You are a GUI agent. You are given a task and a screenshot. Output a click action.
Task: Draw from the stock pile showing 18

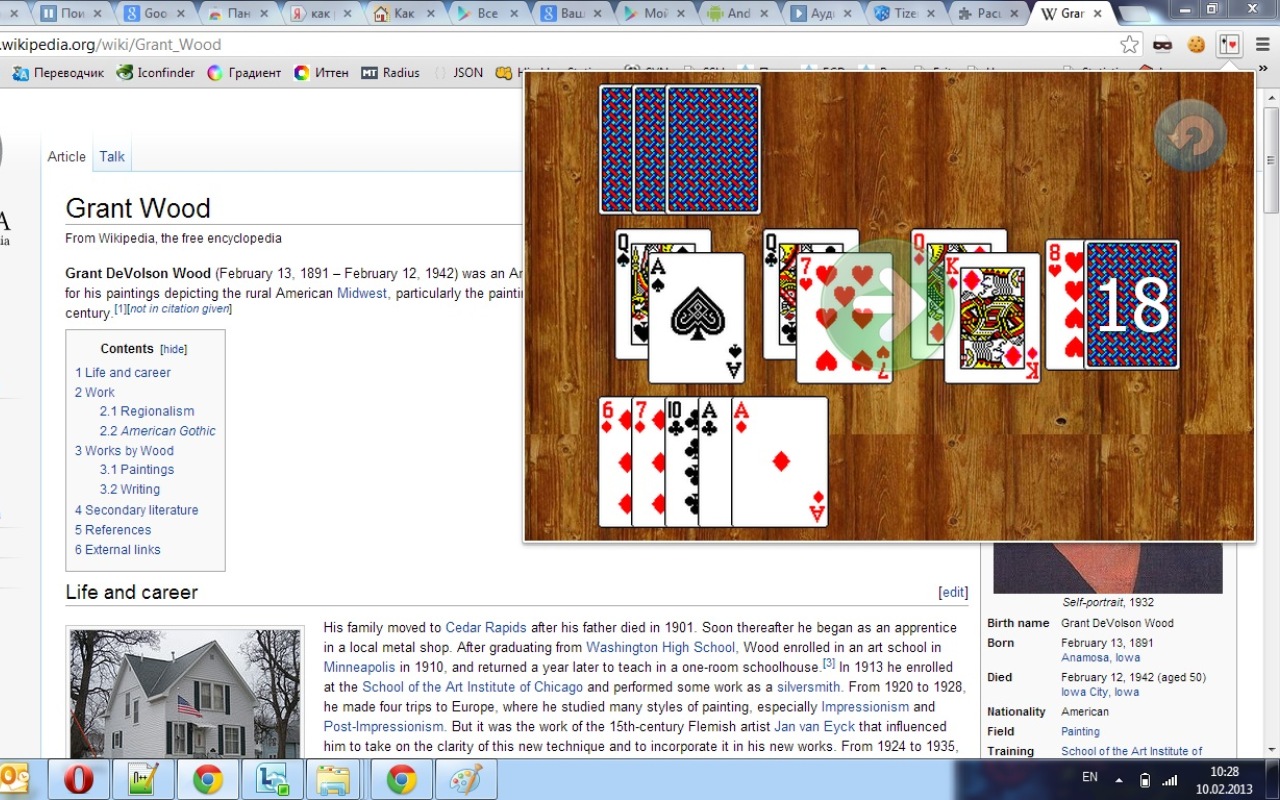pos(1132,305)
